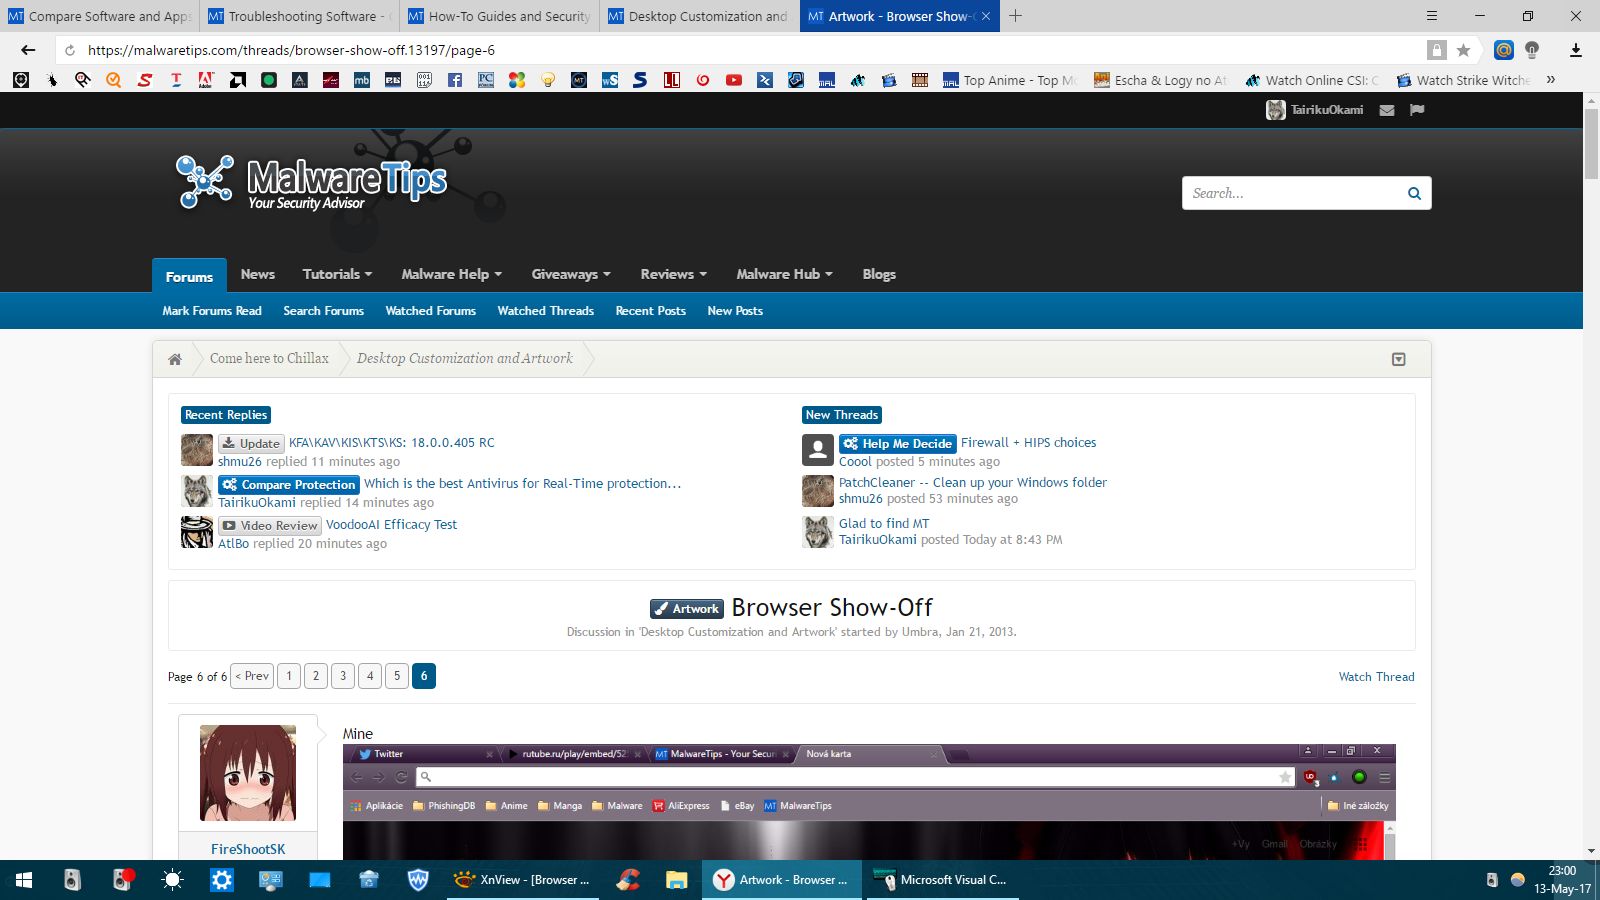1600x900 pixels.
Task: Open the YouTube bookmark icon
Action: [734, 80]
